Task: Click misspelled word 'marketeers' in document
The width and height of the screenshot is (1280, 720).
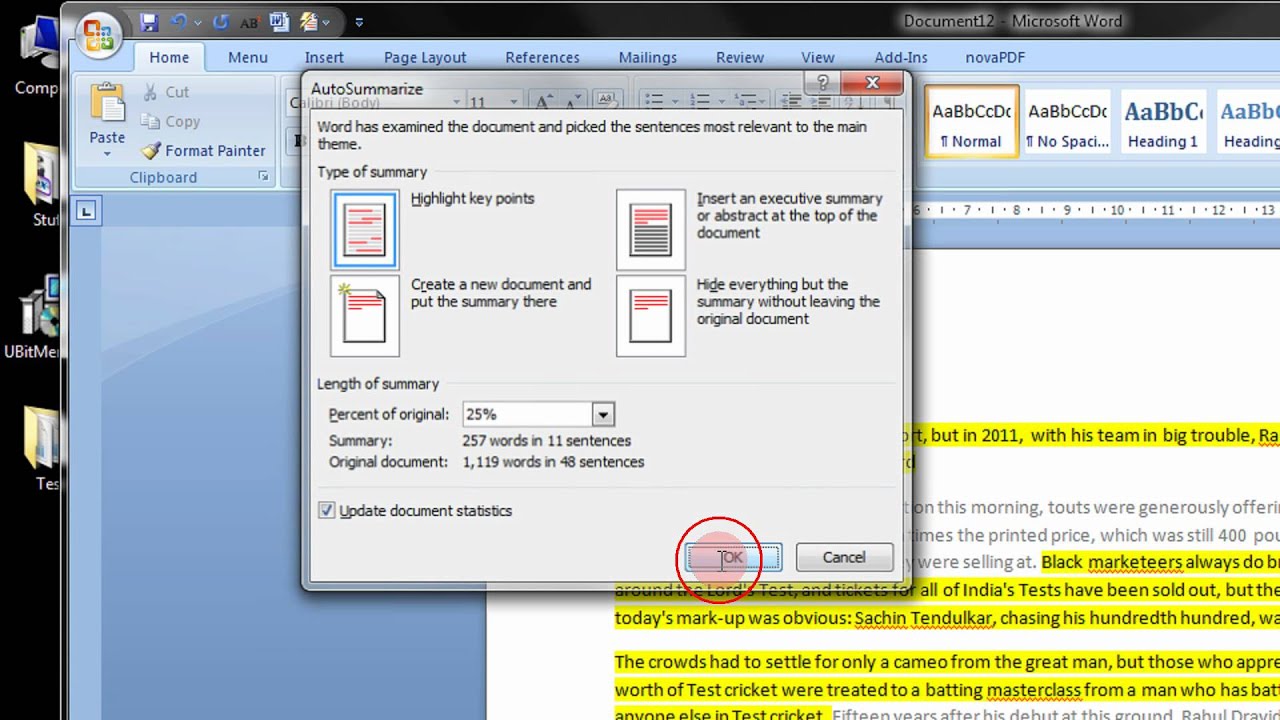Action: coord(1135,562)
